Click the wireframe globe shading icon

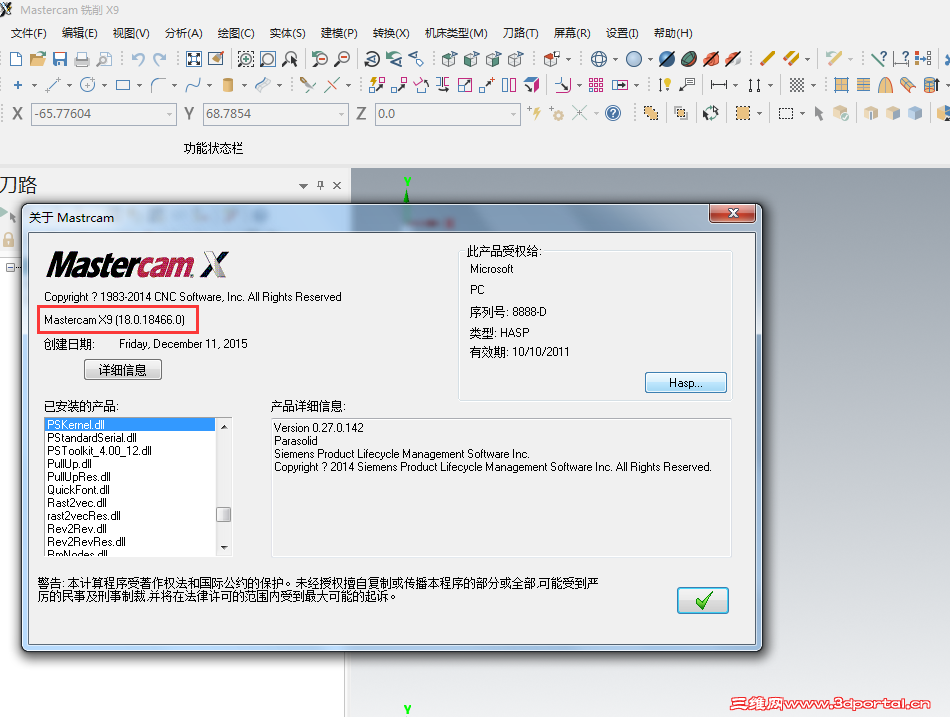click(599, 59)
